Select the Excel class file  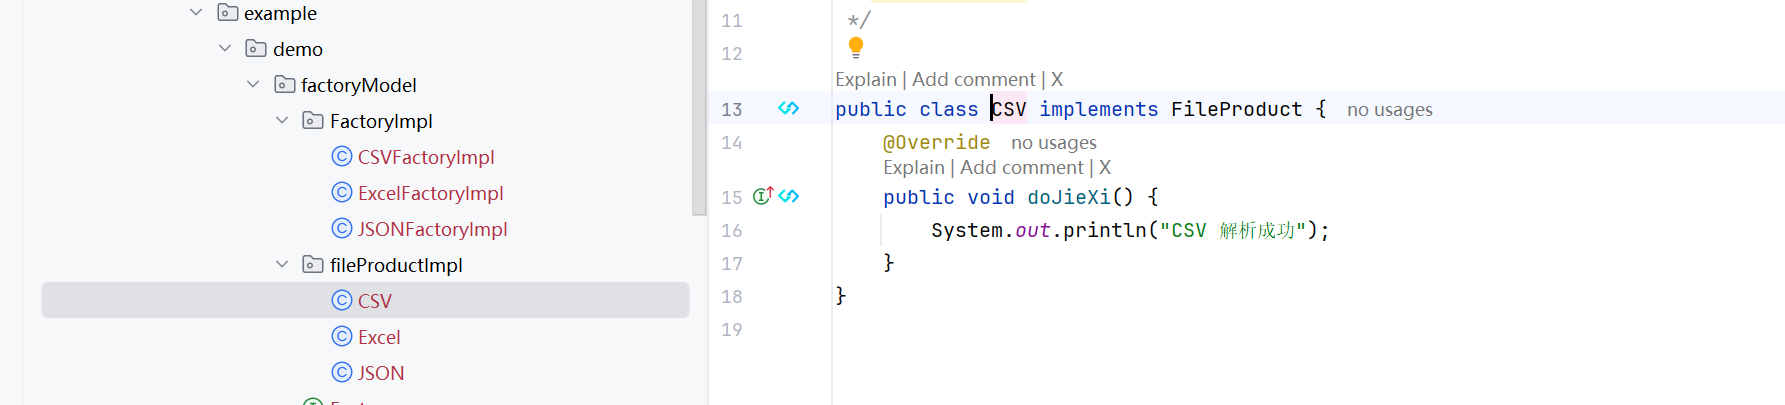pos(379,337)
